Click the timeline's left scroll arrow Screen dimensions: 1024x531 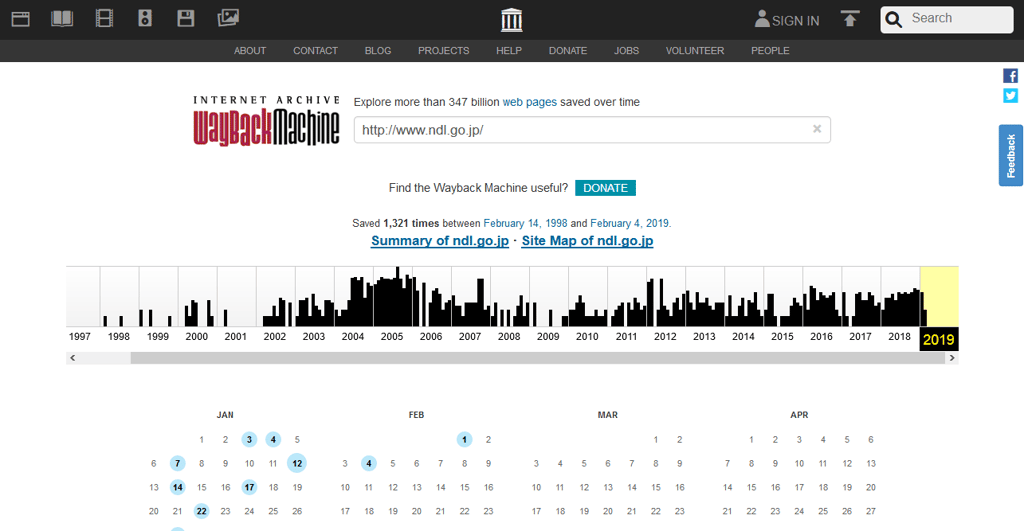click(71, 357)
